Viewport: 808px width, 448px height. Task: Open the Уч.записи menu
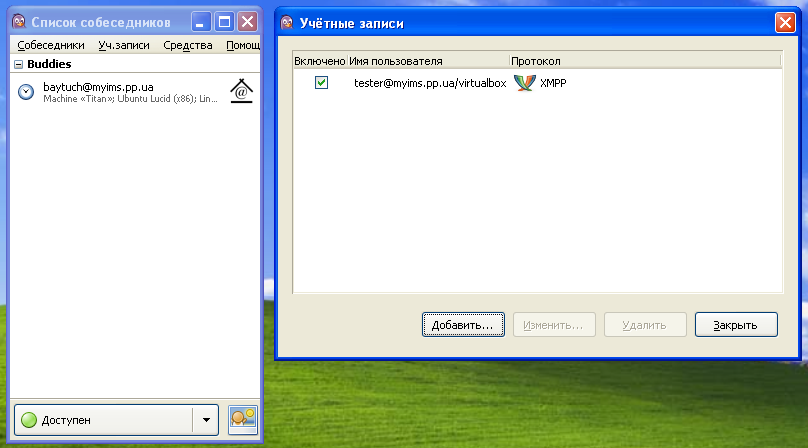tap(124, 45)
